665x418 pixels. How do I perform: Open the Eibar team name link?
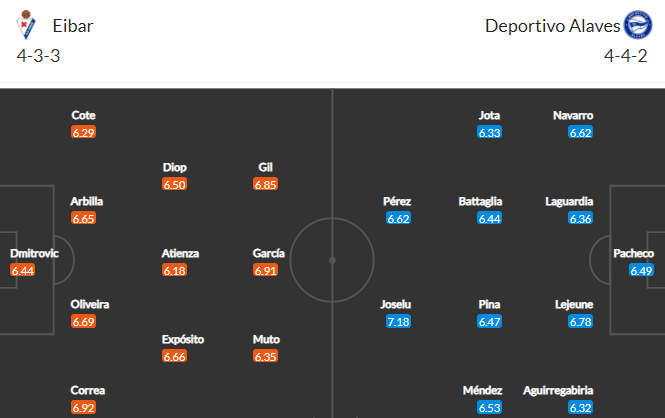pos(73,26)
